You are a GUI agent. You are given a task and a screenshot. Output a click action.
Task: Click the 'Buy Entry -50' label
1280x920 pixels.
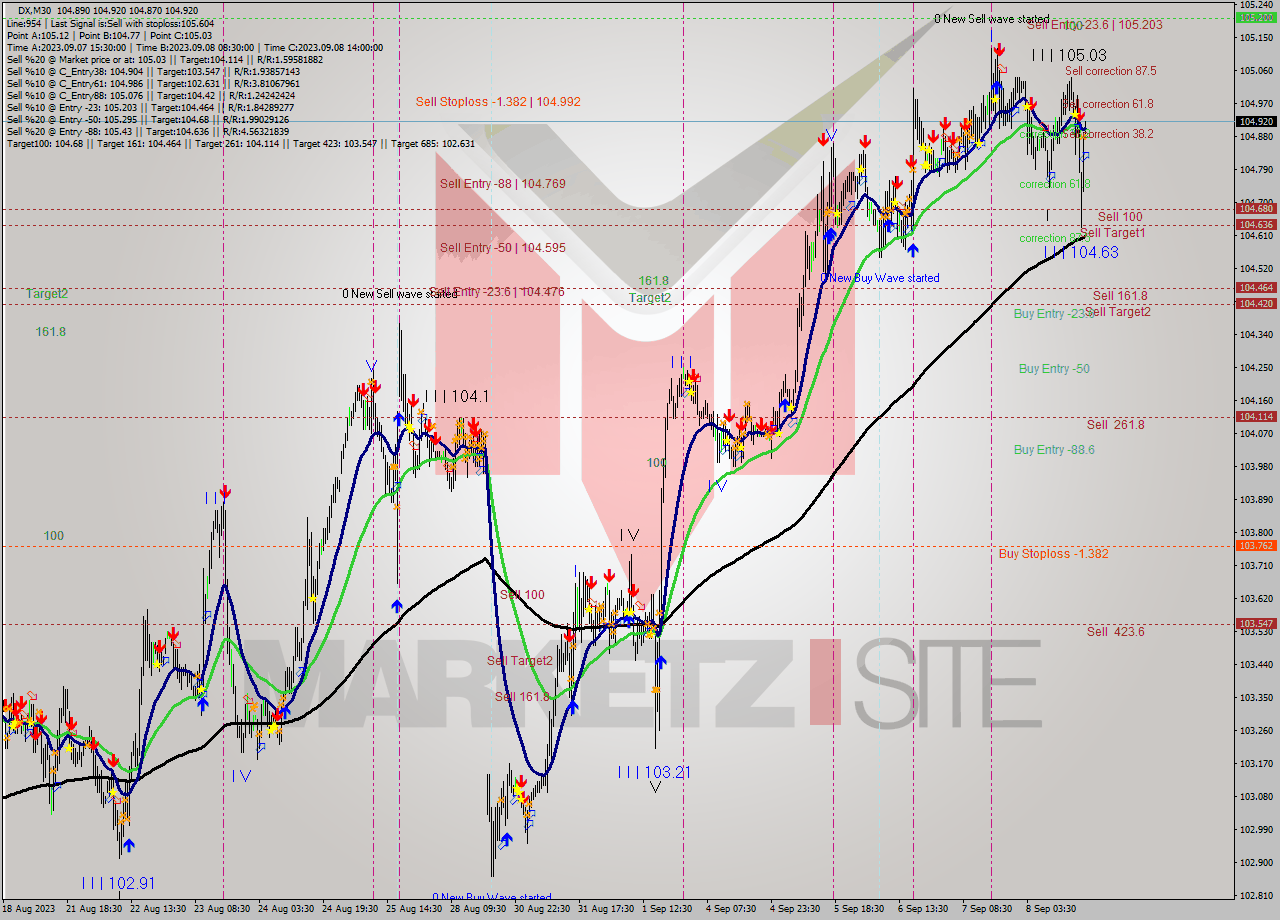pos(1054,369)
